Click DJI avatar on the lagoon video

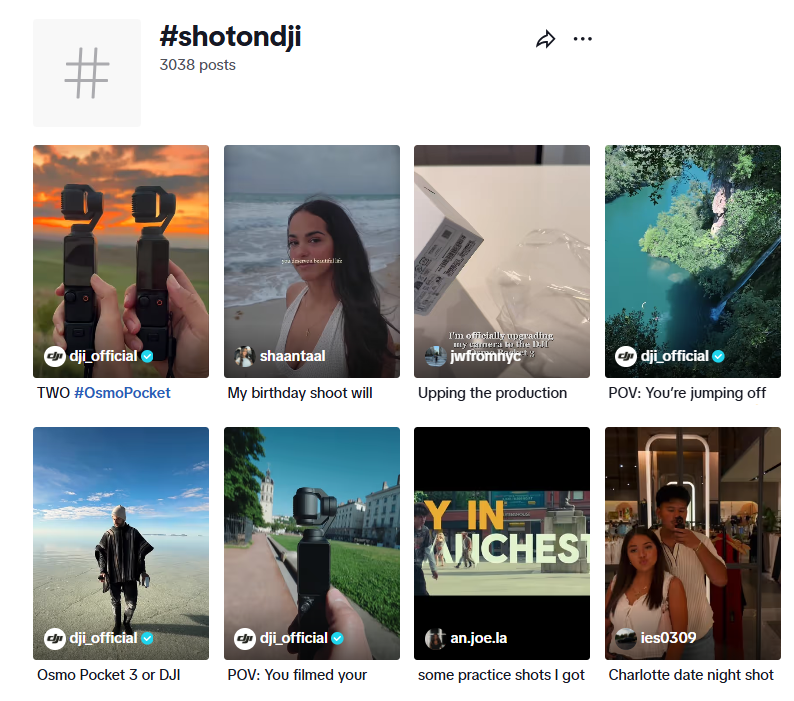625,356
